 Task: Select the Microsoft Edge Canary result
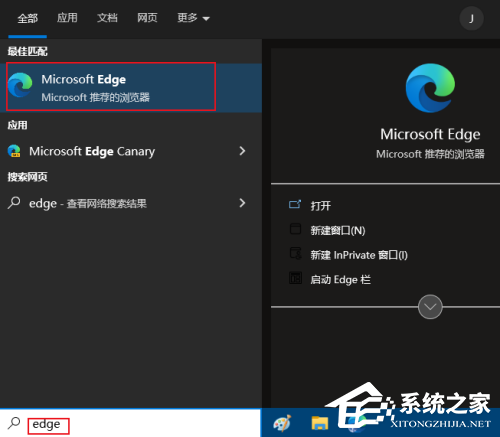coord(131,151)
